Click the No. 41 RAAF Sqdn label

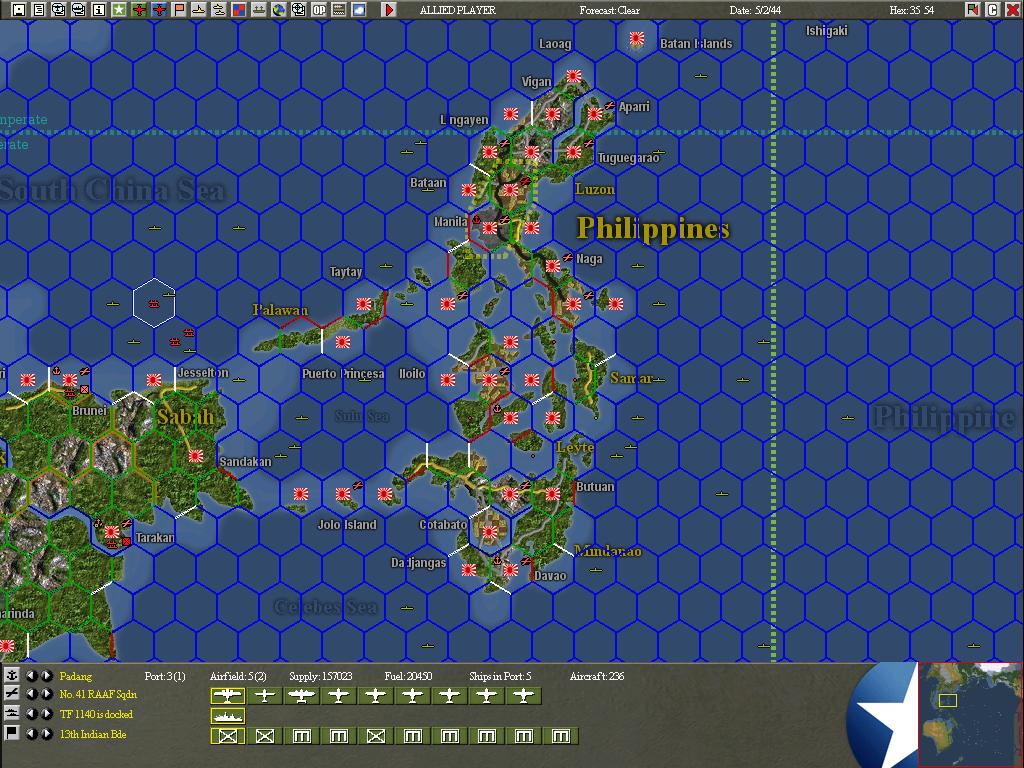click(x=98, y=694)
